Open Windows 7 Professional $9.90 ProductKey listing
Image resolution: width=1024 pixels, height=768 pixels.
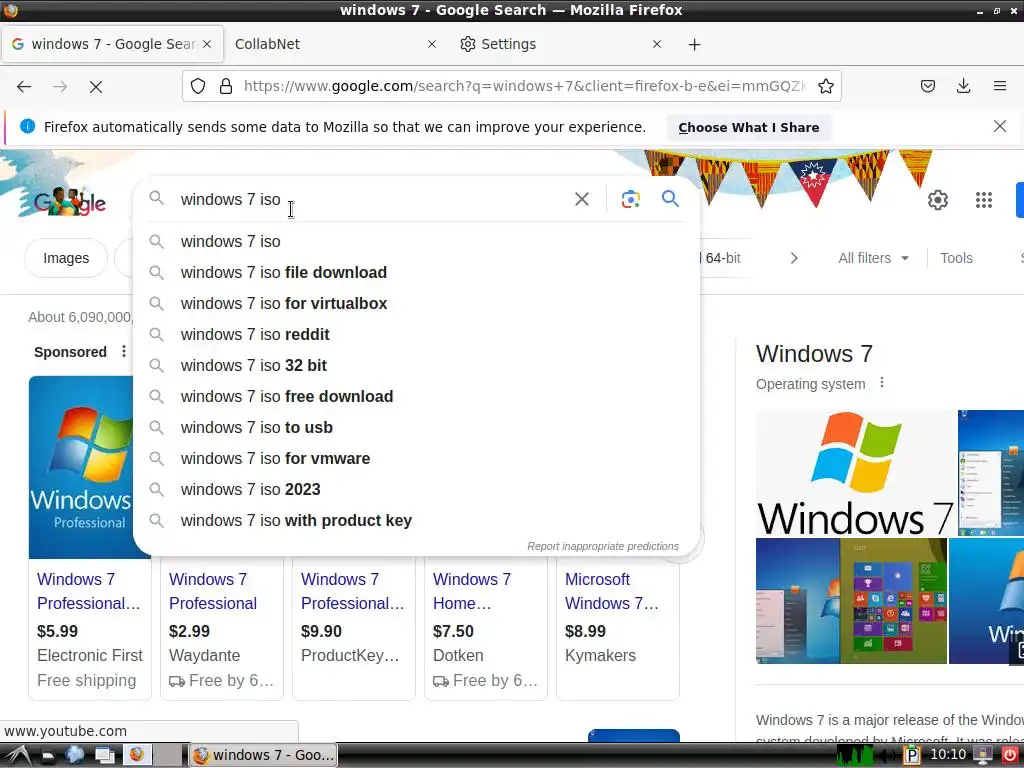click(353, 591)
